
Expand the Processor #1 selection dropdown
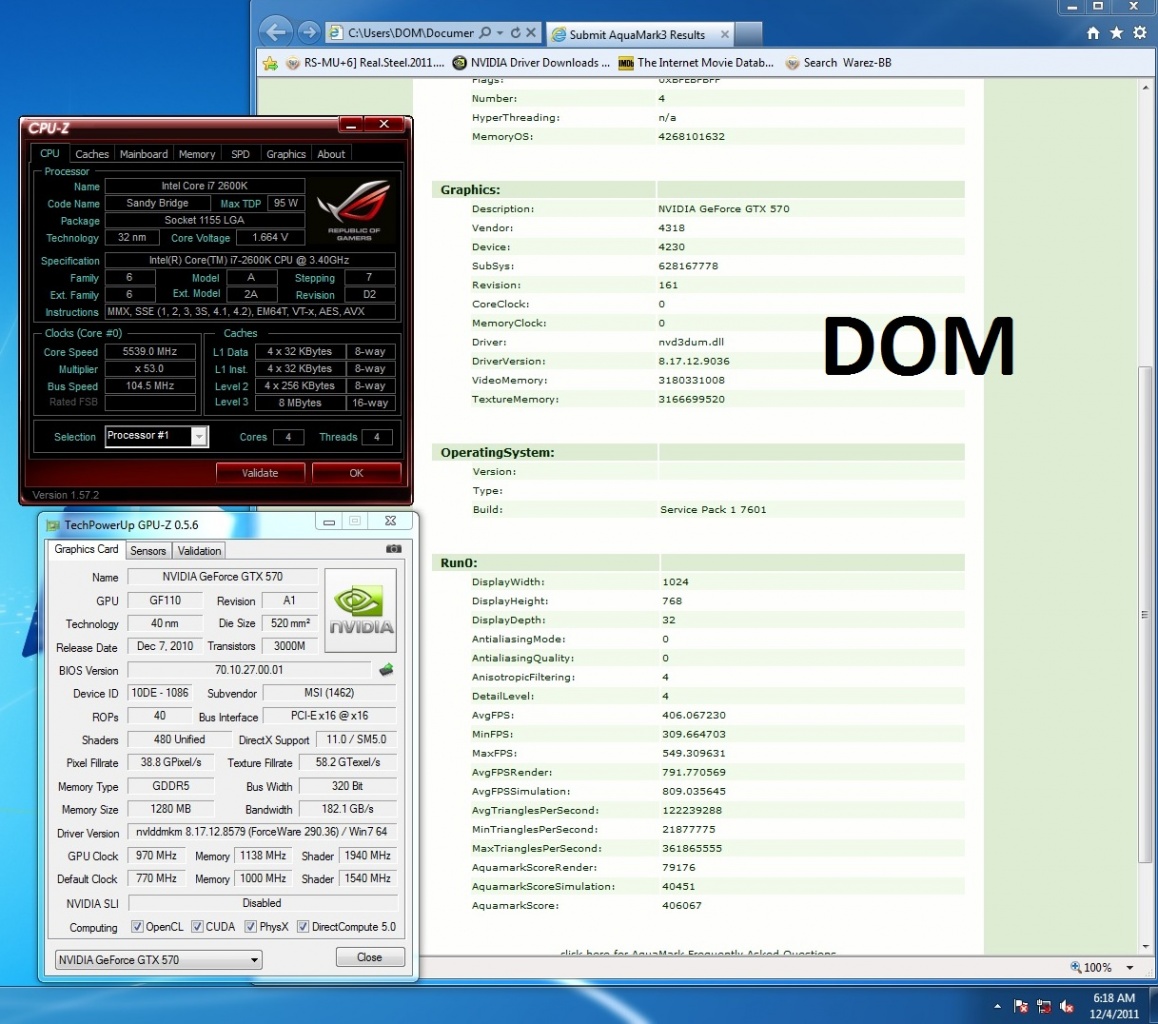pyautogui.click(x=199, y=437)
